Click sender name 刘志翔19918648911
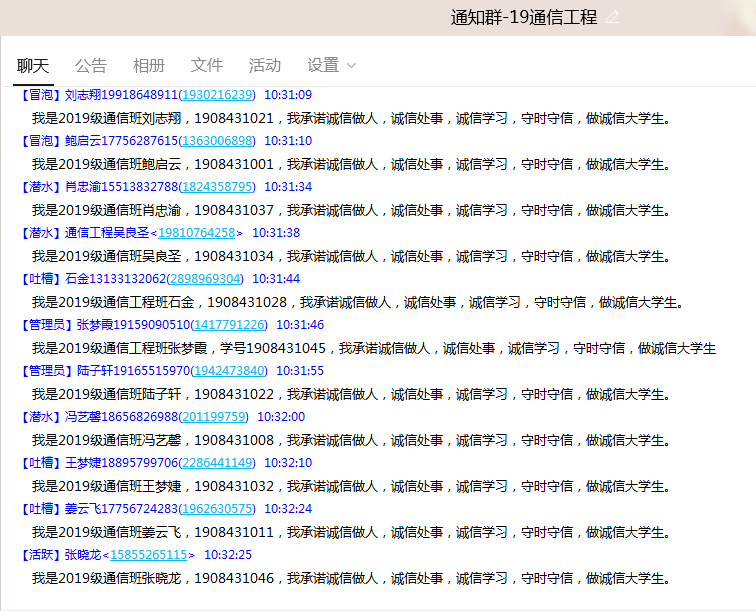756x611 pixels. (x=121, y=95)
